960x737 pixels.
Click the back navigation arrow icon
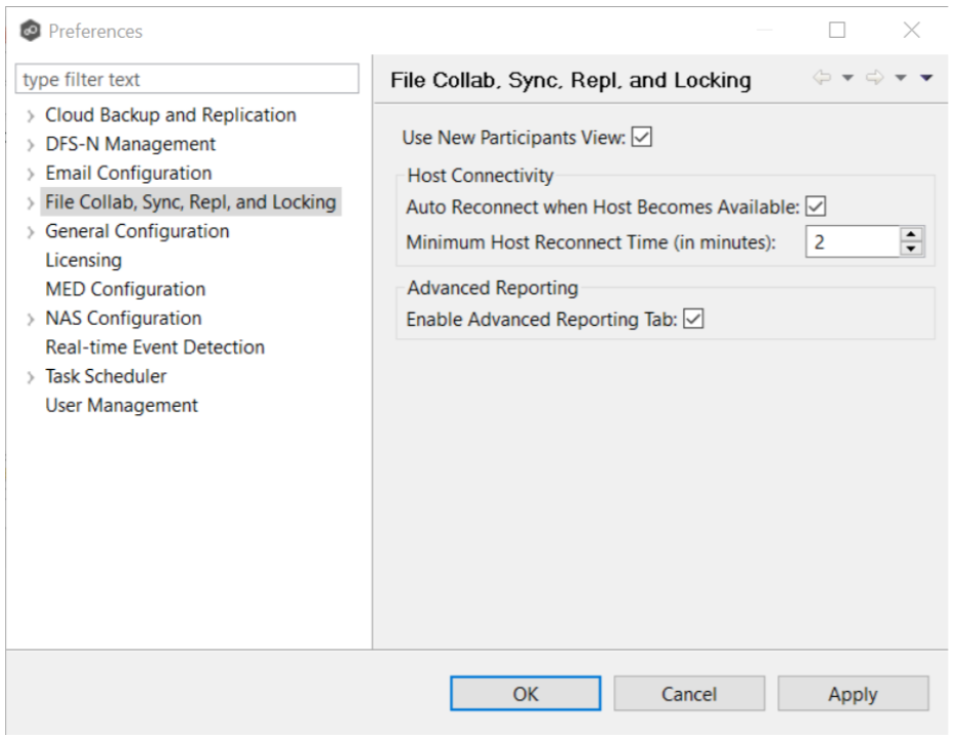(823, 79)
